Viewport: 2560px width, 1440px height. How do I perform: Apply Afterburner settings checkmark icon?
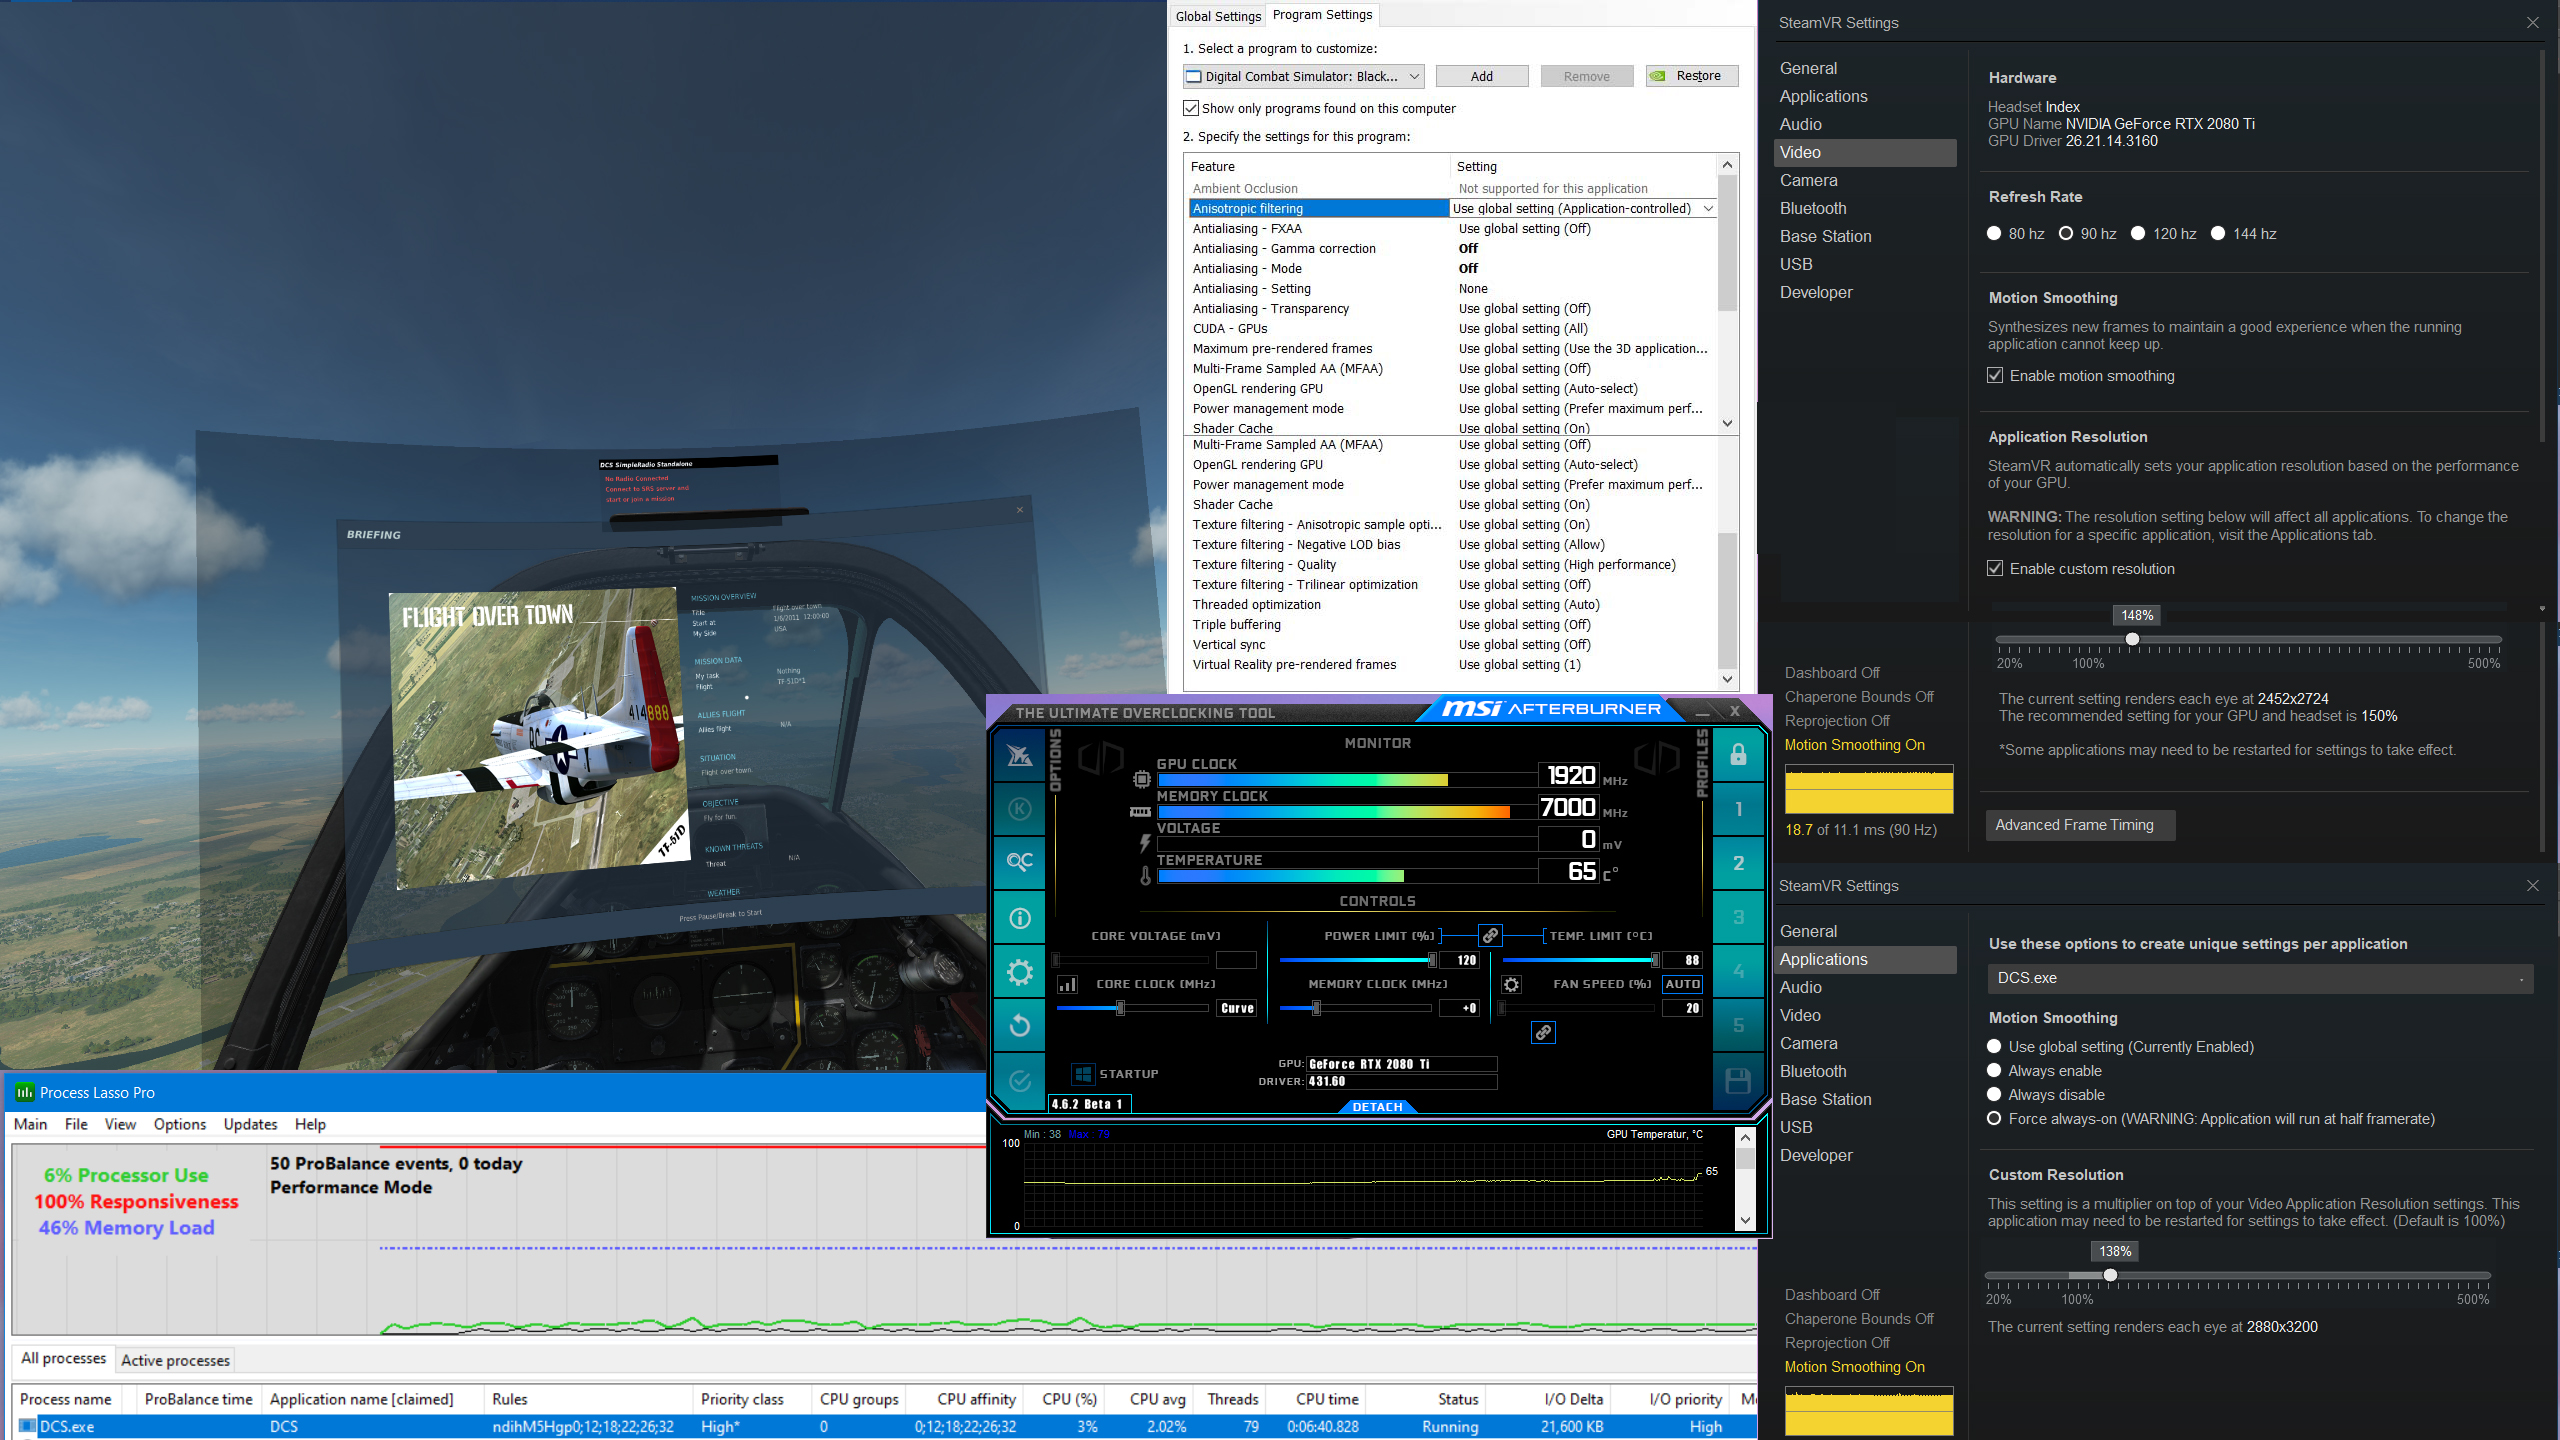coord(1019,1080)
